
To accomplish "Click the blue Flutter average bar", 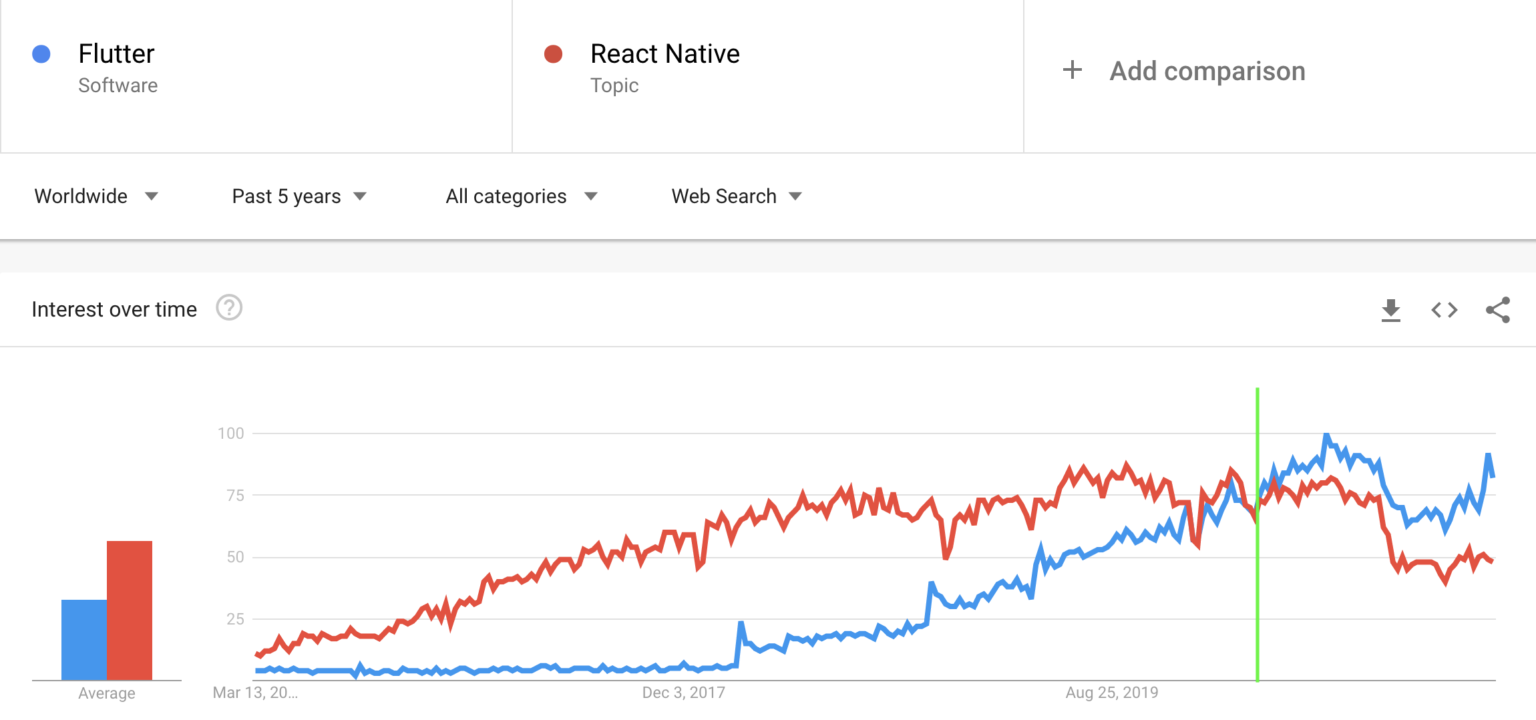I will point(84,640).
